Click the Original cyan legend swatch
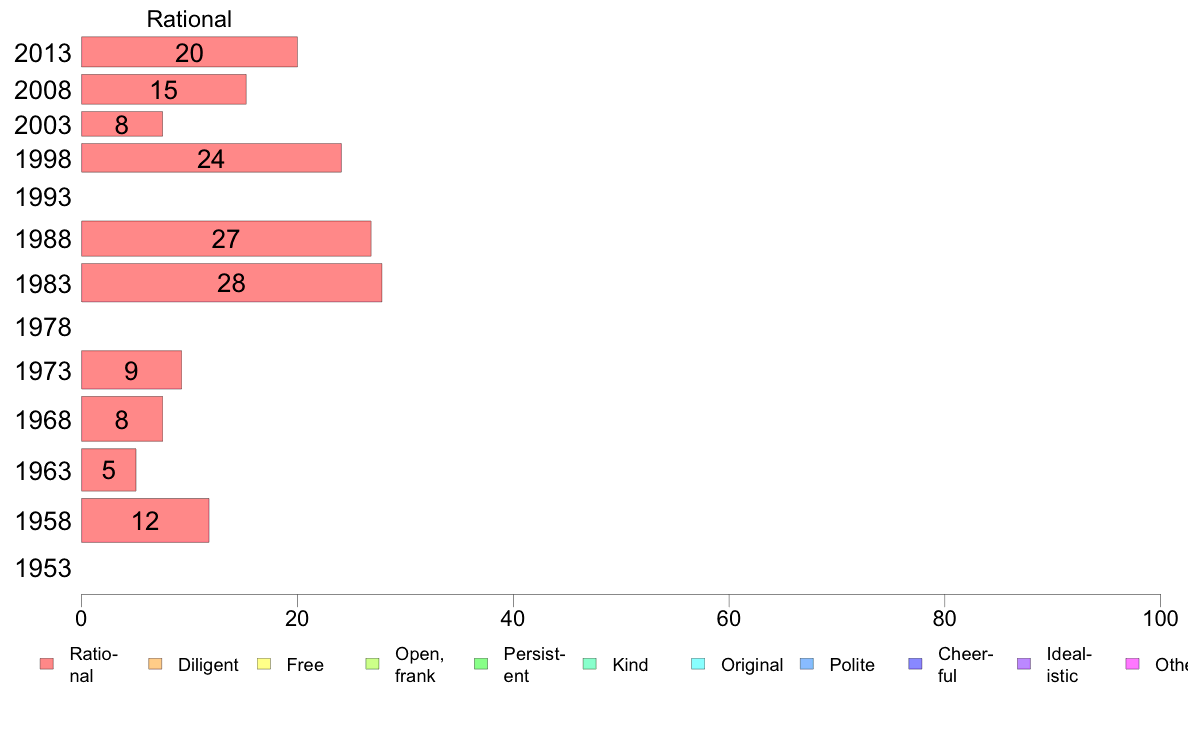The width and height of the screenshot is (1188, 736). 699,664
